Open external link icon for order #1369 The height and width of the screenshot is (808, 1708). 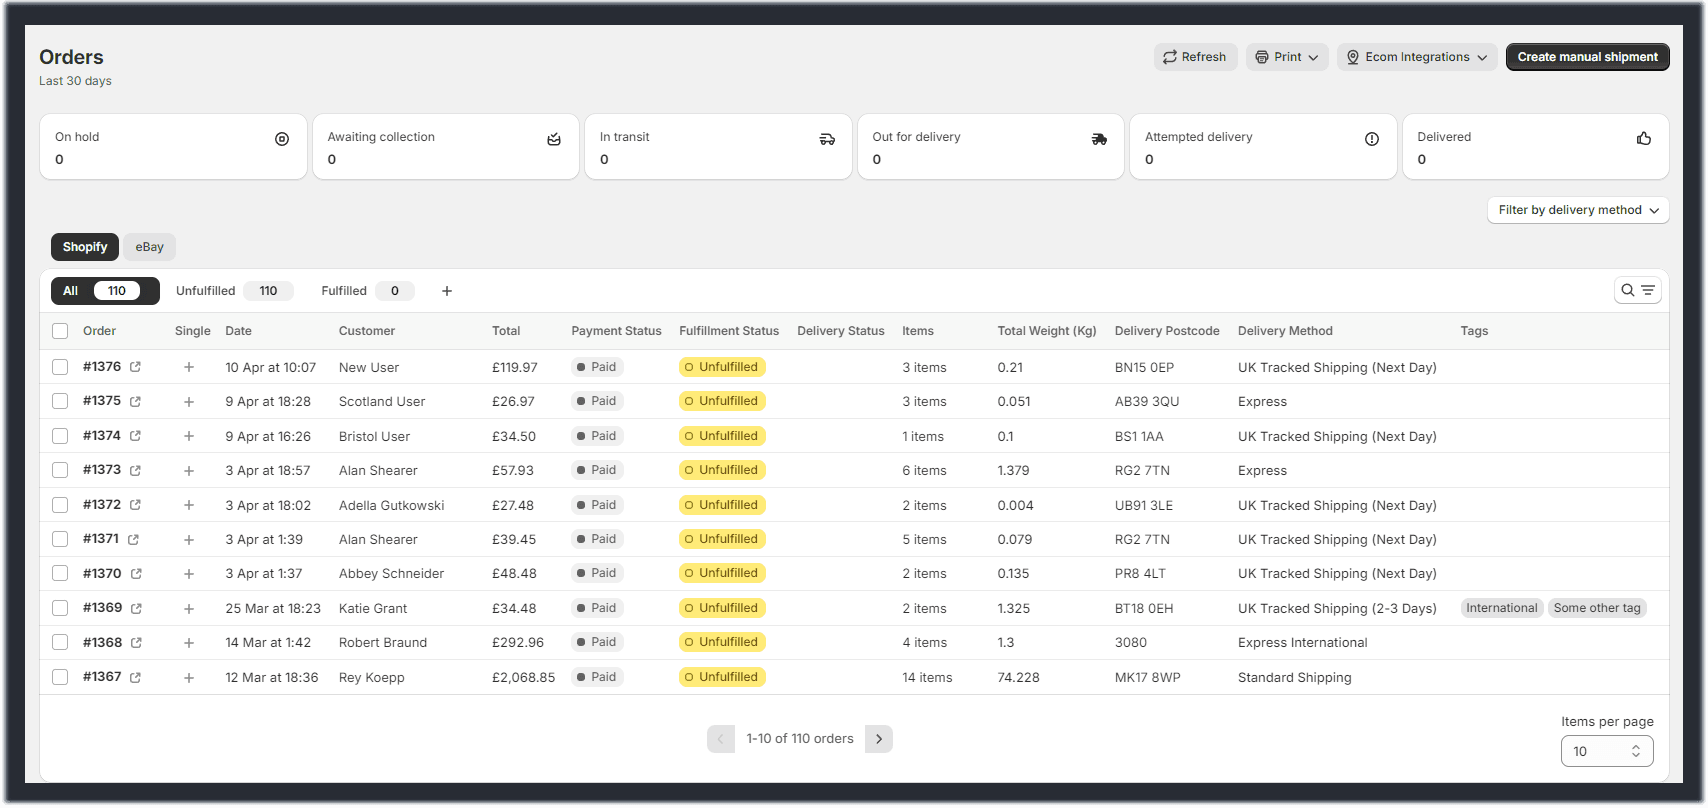coord(136,608)
